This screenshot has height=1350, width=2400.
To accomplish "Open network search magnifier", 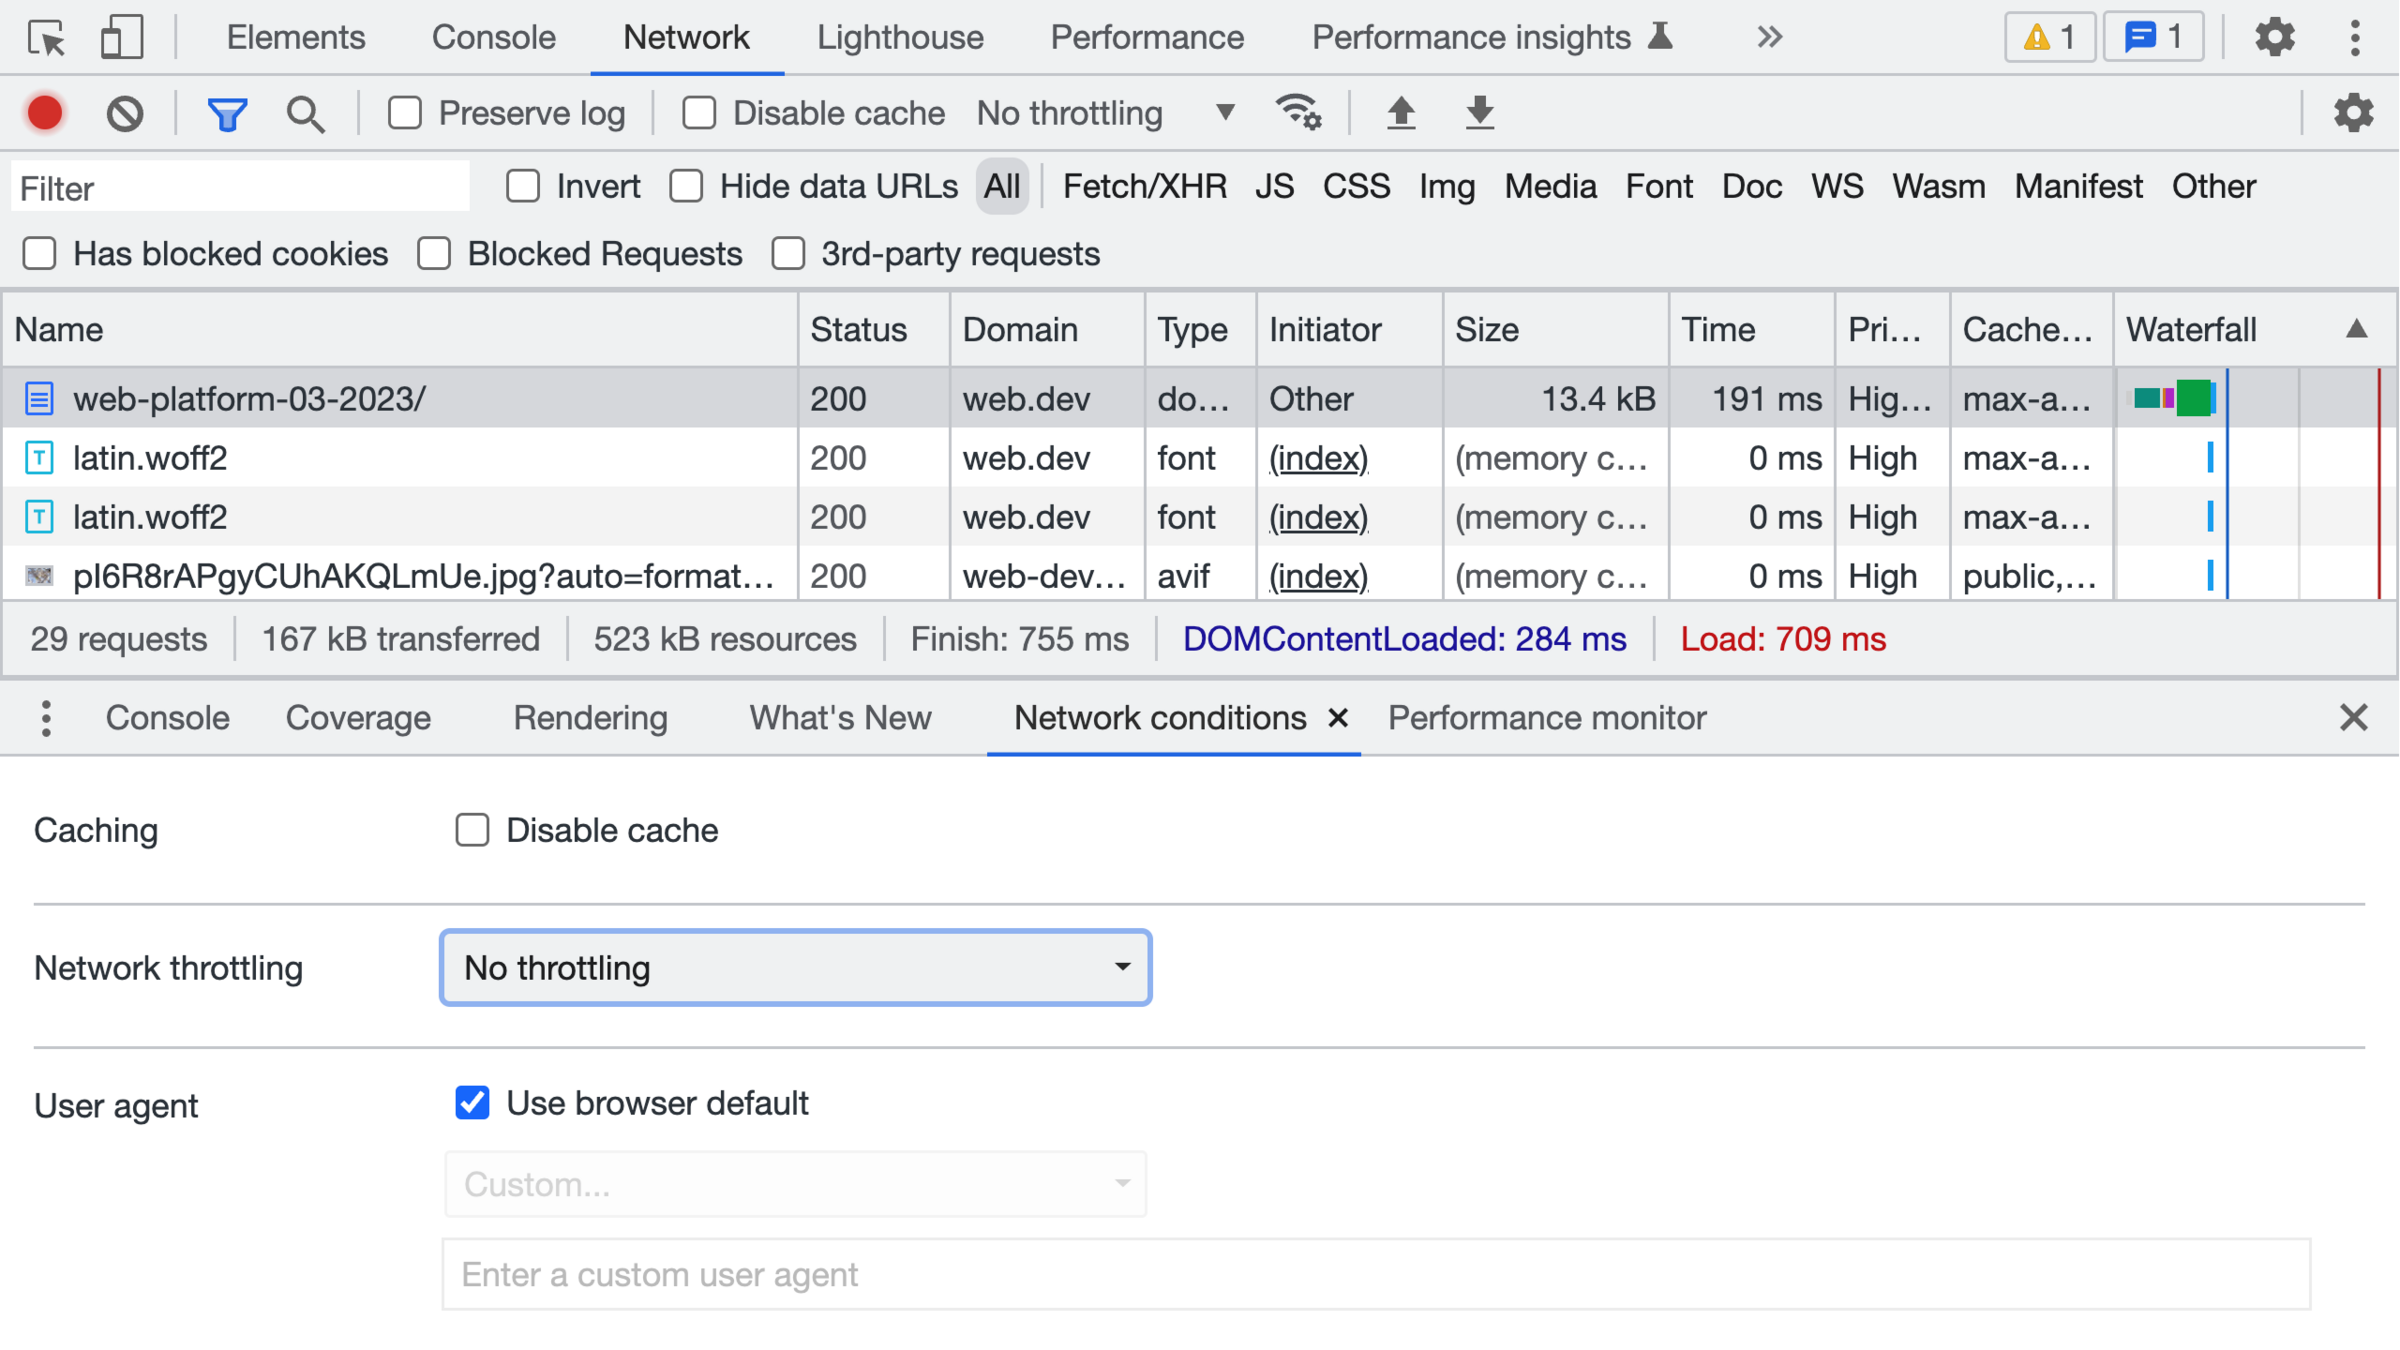I will 305,113.
